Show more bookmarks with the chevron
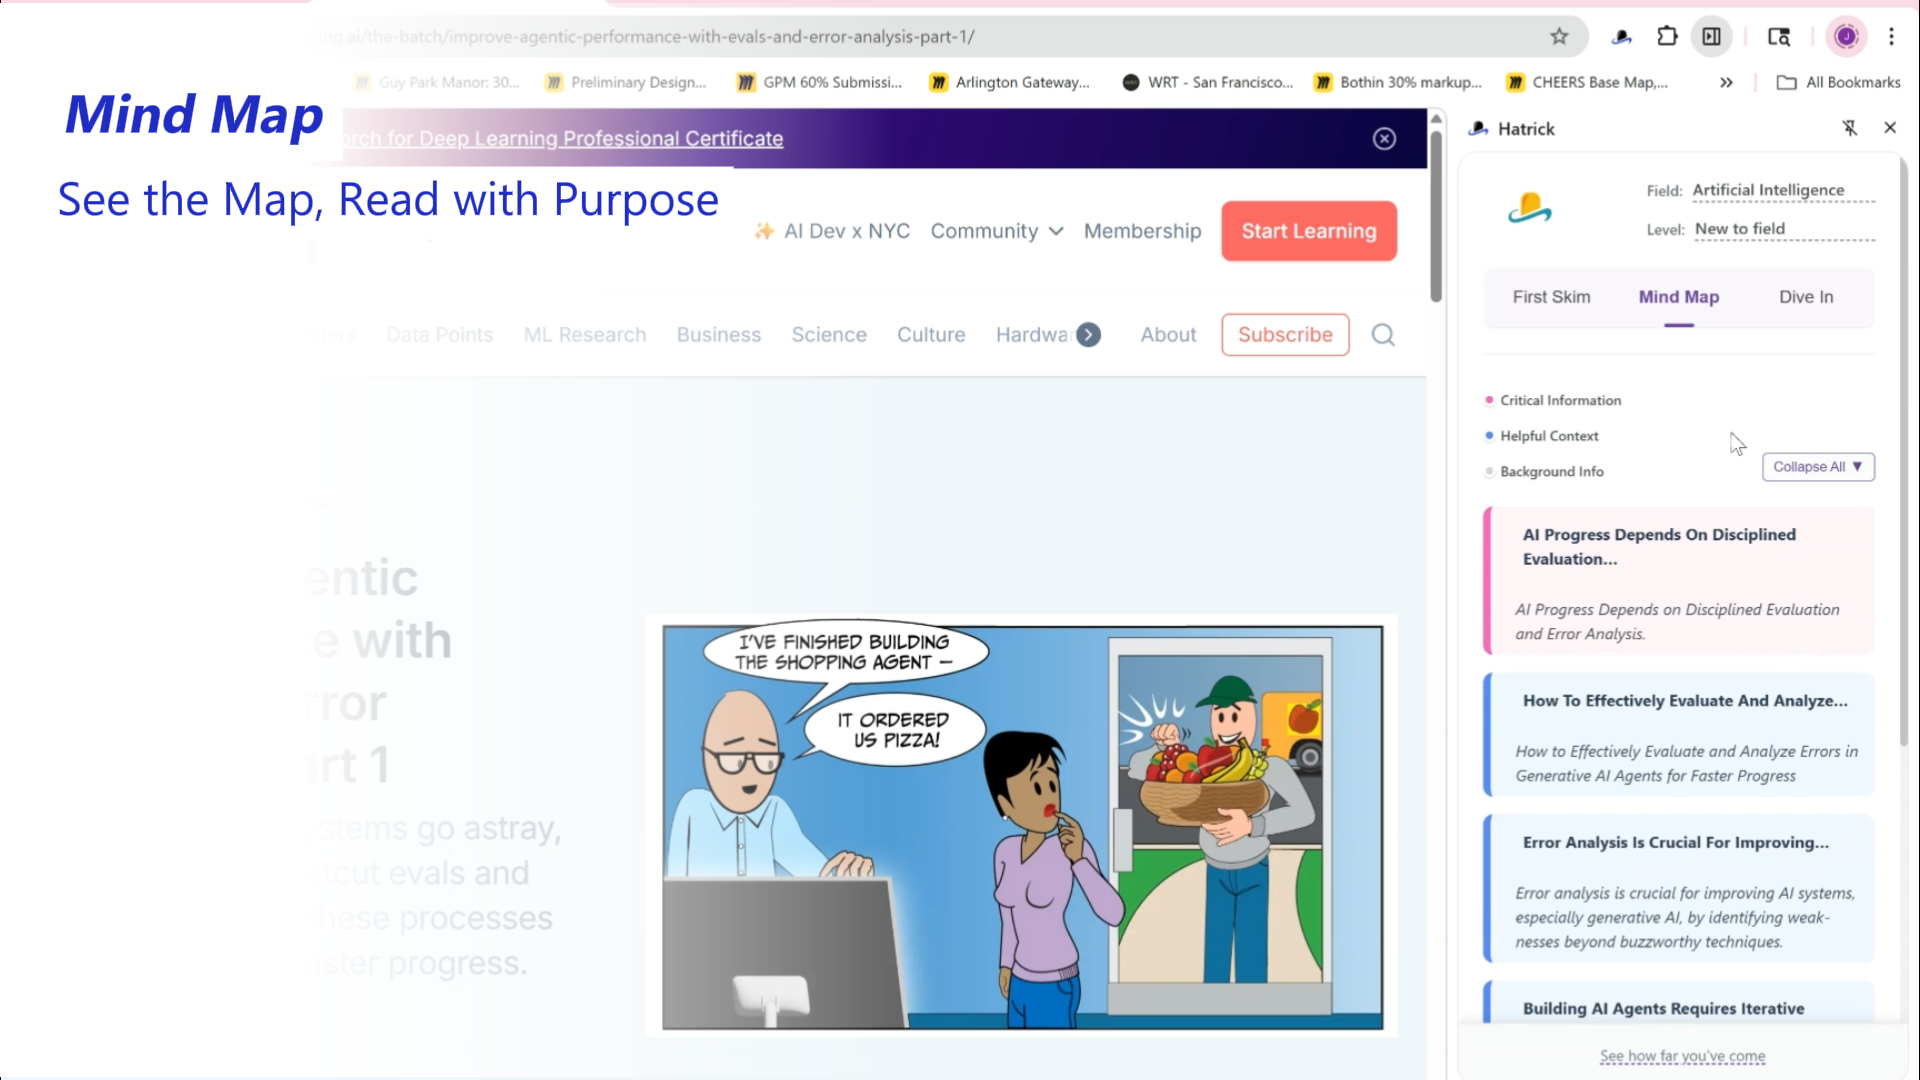 pyautogui.click(x=1726, y=83)
